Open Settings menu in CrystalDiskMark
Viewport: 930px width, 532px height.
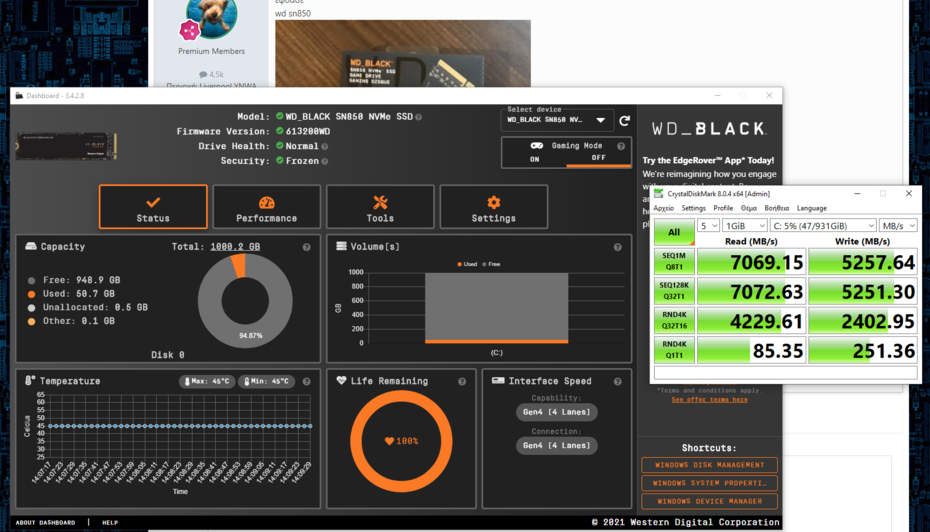[x=693, y=208]
